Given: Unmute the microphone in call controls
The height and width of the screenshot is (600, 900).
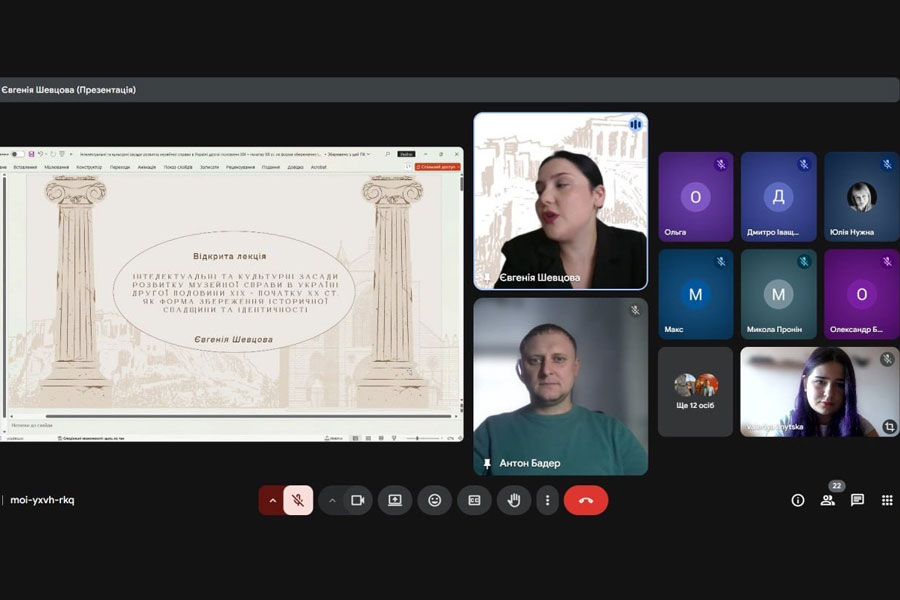Looking at the screenshot, I should pyautogui.click(x=298, y=500).
